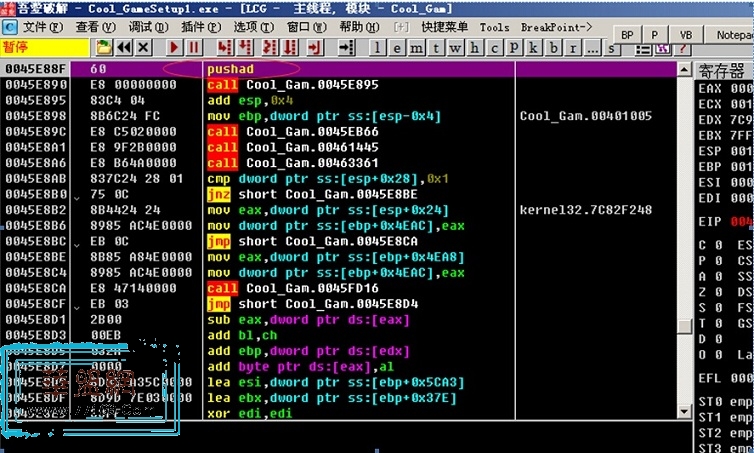This screenshot has height=453, width=754.
Task: Open the 插件(P) plugins menu
Action: coord(200,27)
